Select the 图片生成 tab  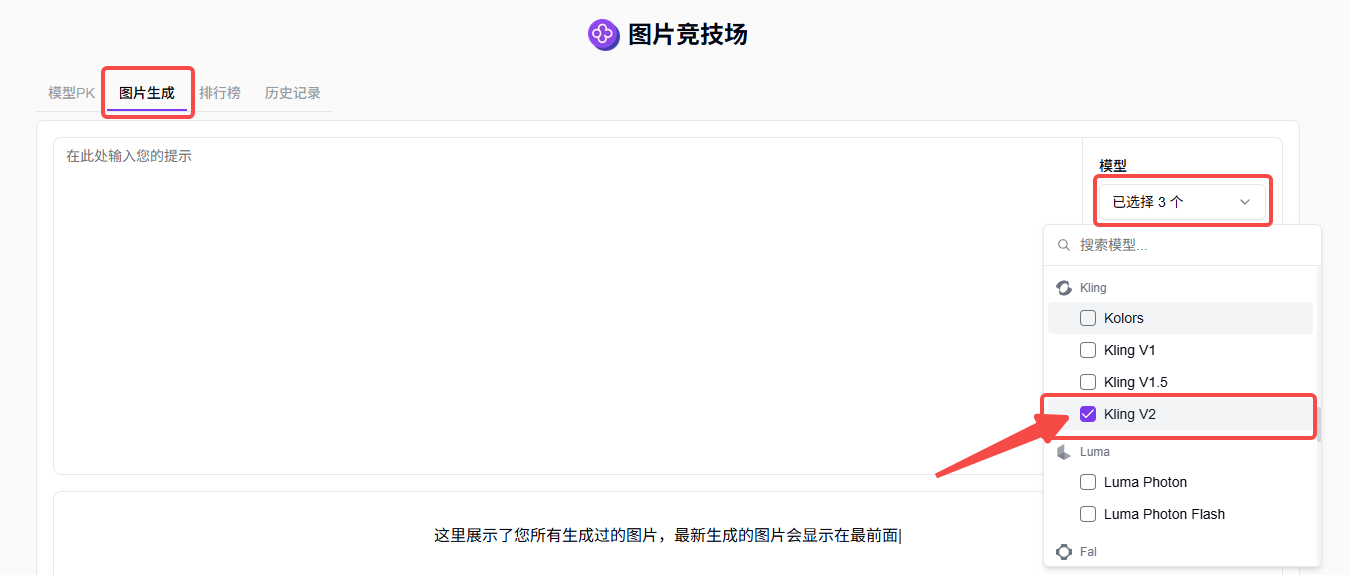[147, 93]
